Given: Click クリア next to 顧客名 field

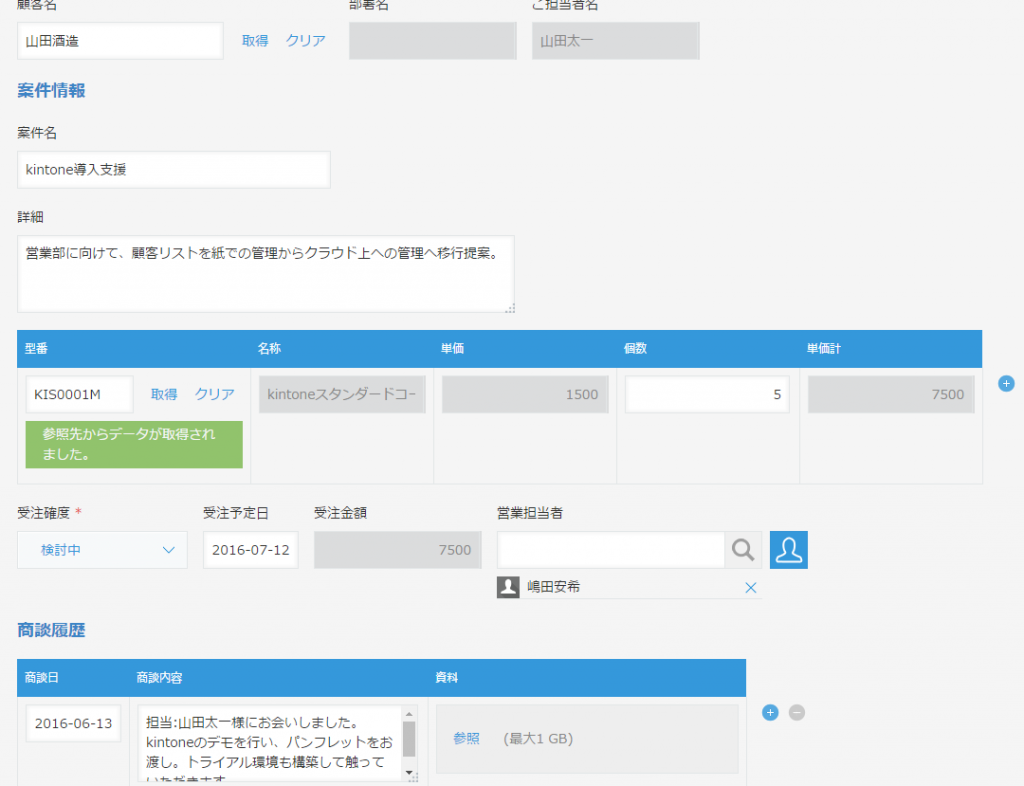Looking at the screenshot, I should click(x=305, y=40).
